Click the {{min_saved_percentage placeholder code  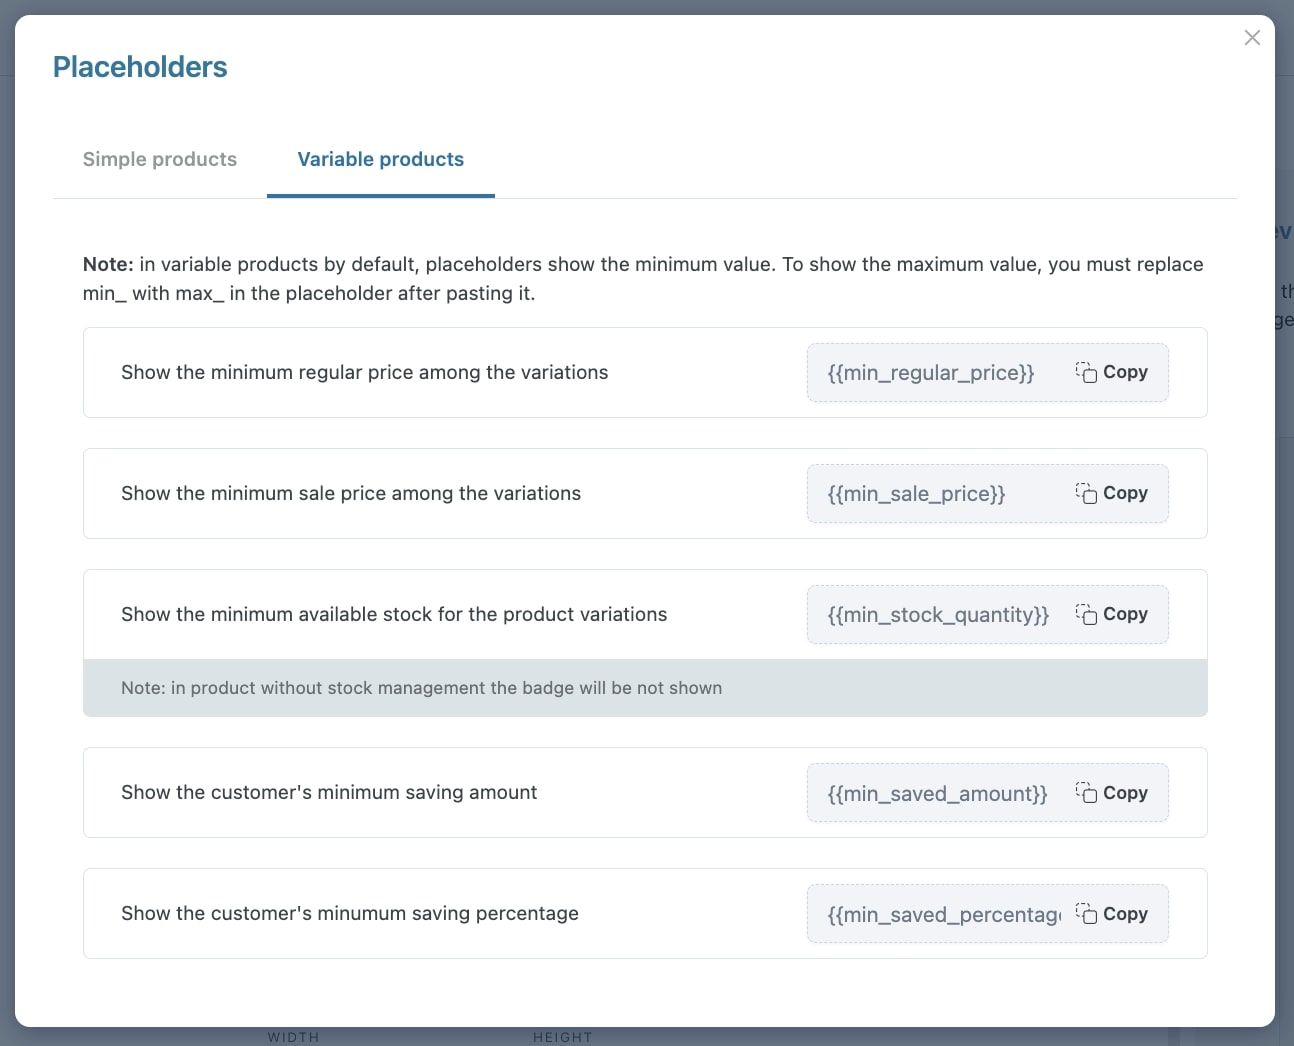(945, 915)
